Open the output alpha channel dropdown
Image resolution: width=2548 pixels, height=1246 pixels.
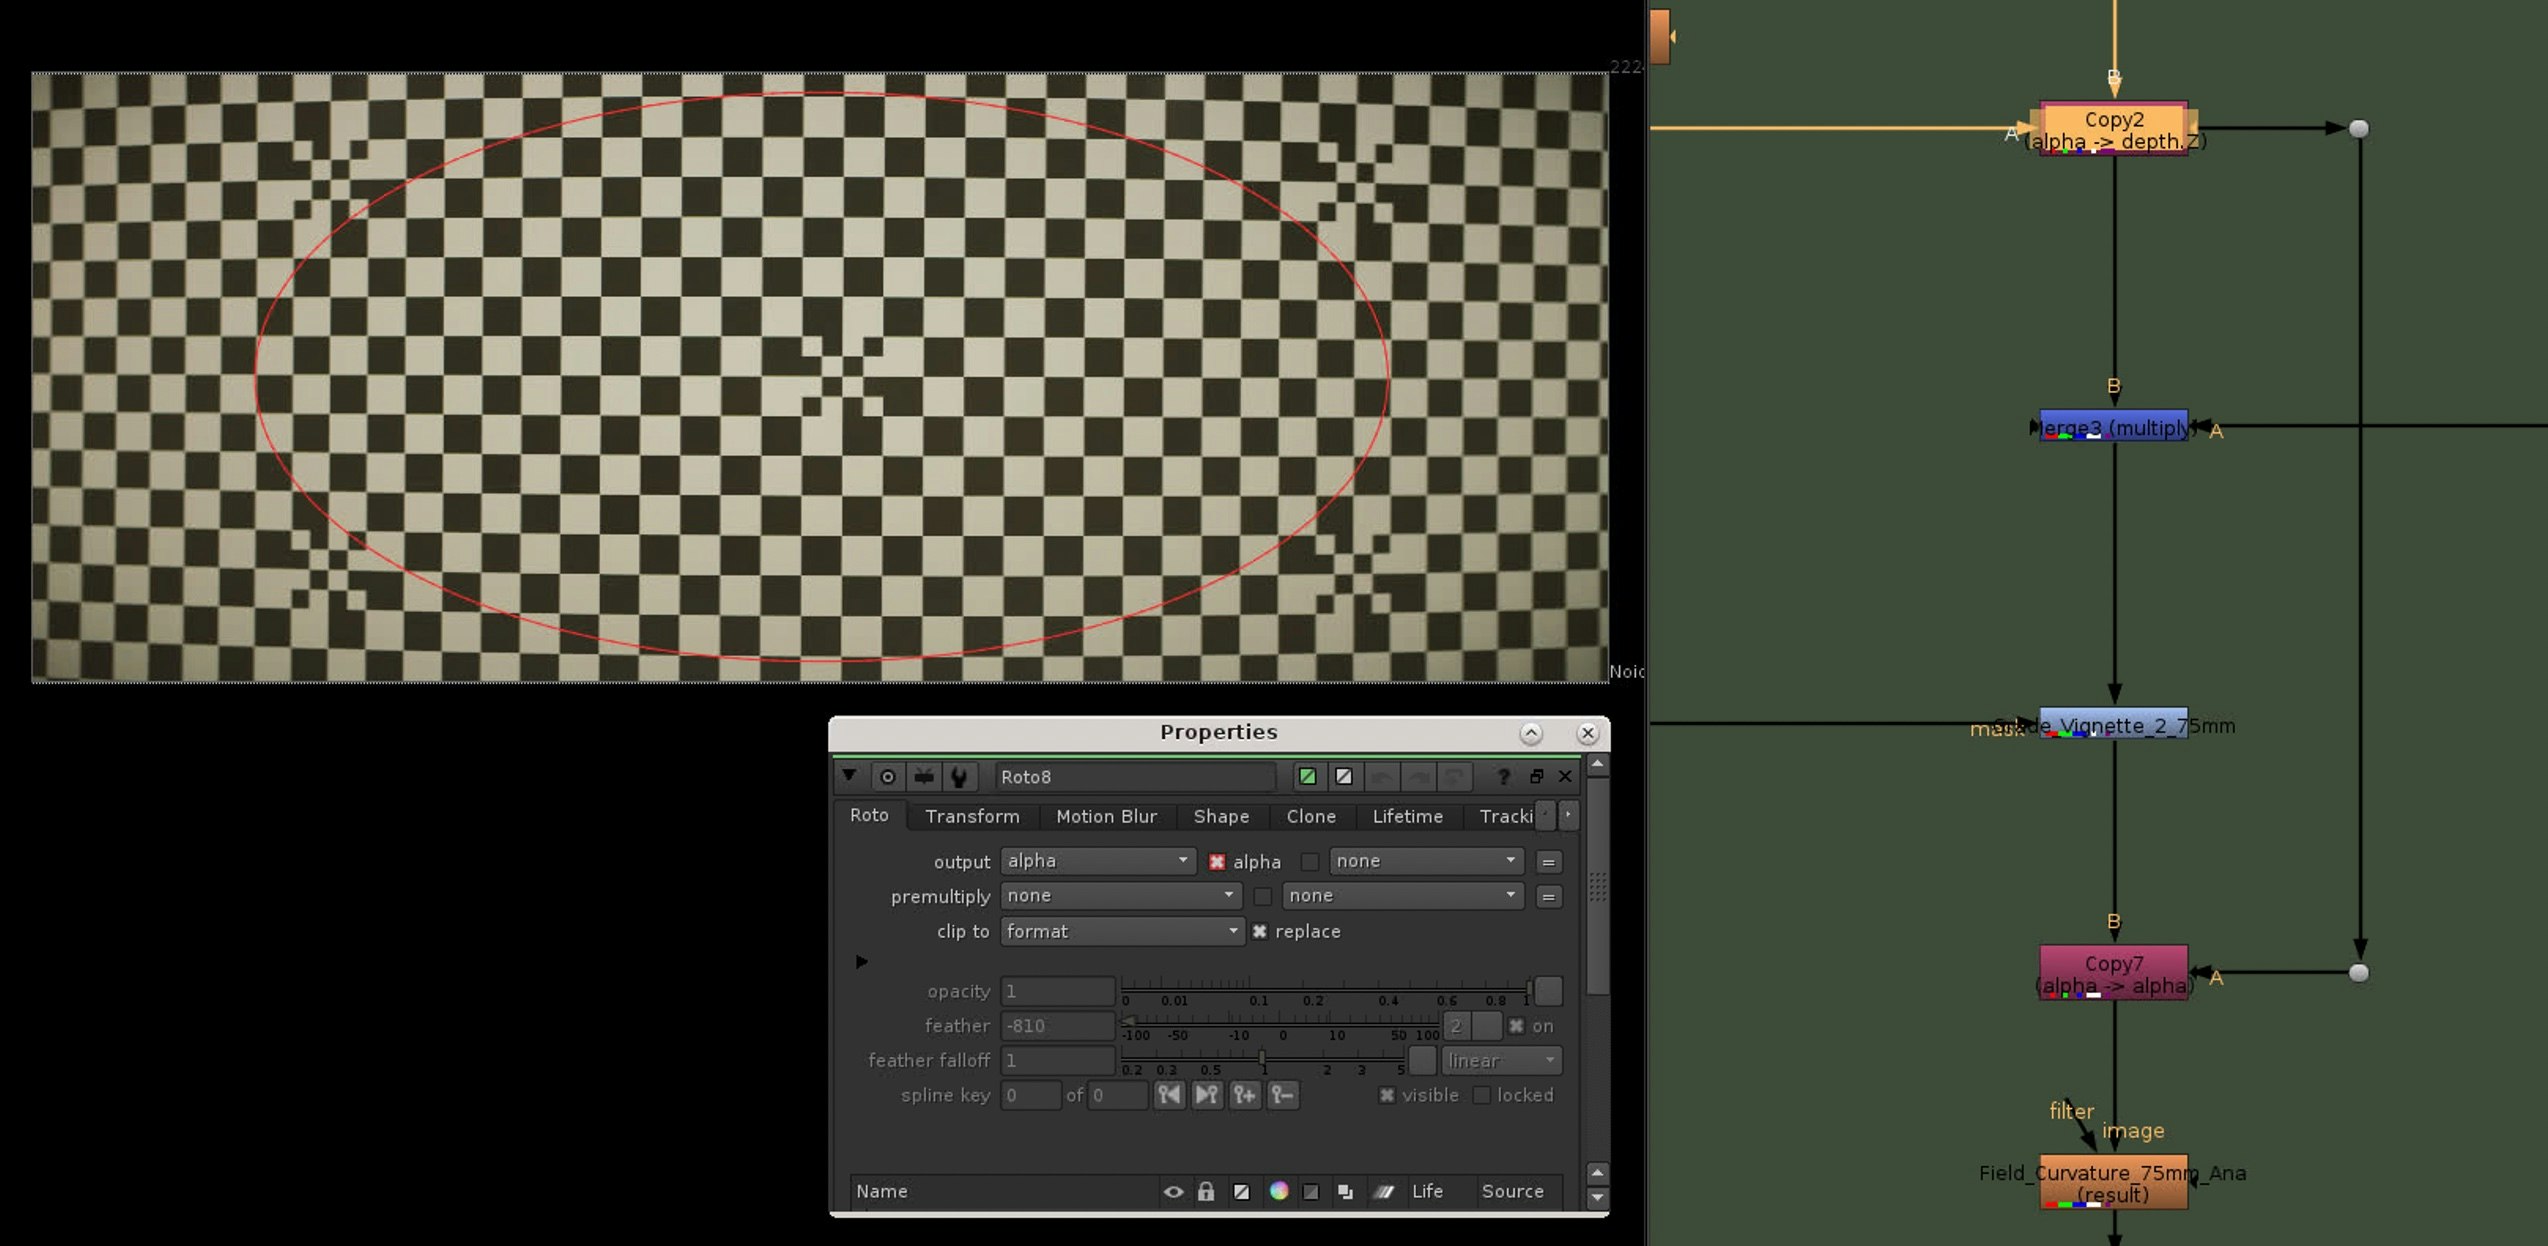1097,861
